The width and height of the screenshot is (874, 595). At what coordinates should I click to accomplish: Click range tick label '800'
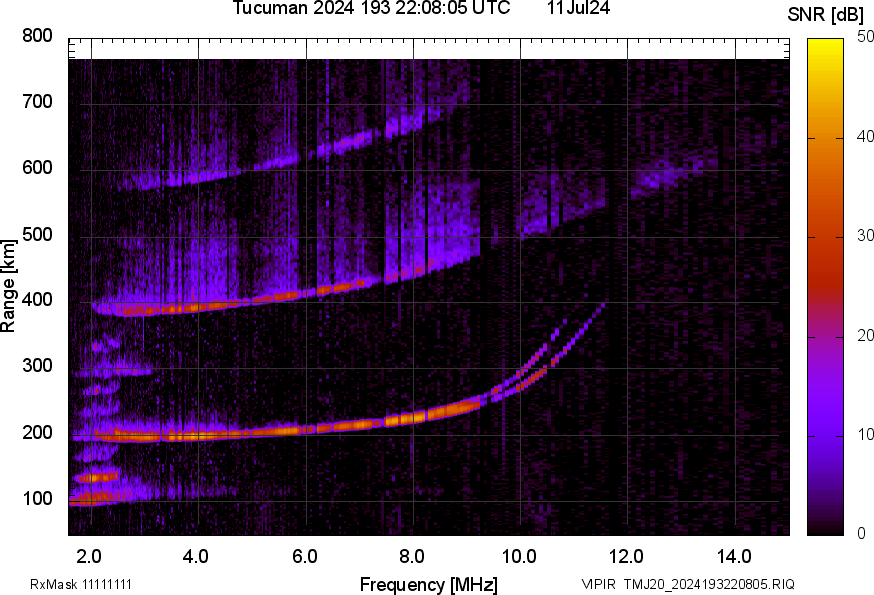[x=37, y=36]
